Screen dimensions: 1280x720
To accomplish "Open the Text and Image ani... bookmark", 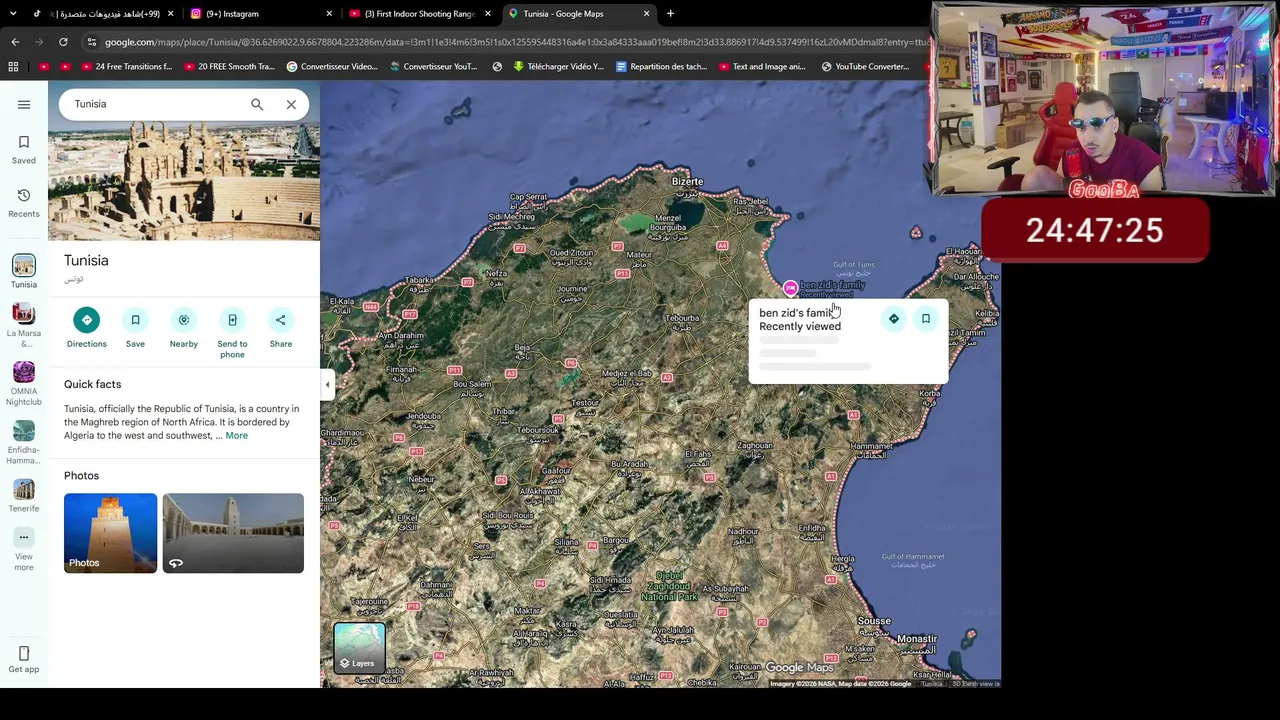I will coord(761,67).
